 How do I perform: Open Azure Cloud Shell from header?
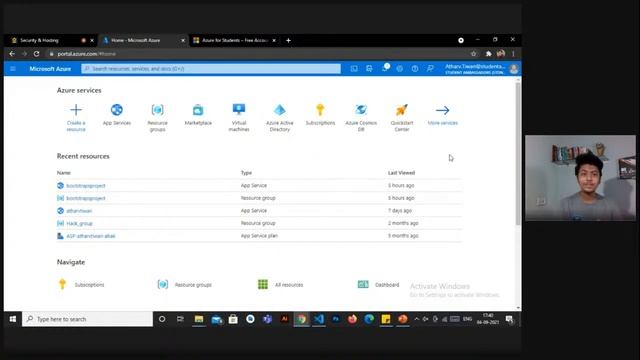[x=354, y=69]
